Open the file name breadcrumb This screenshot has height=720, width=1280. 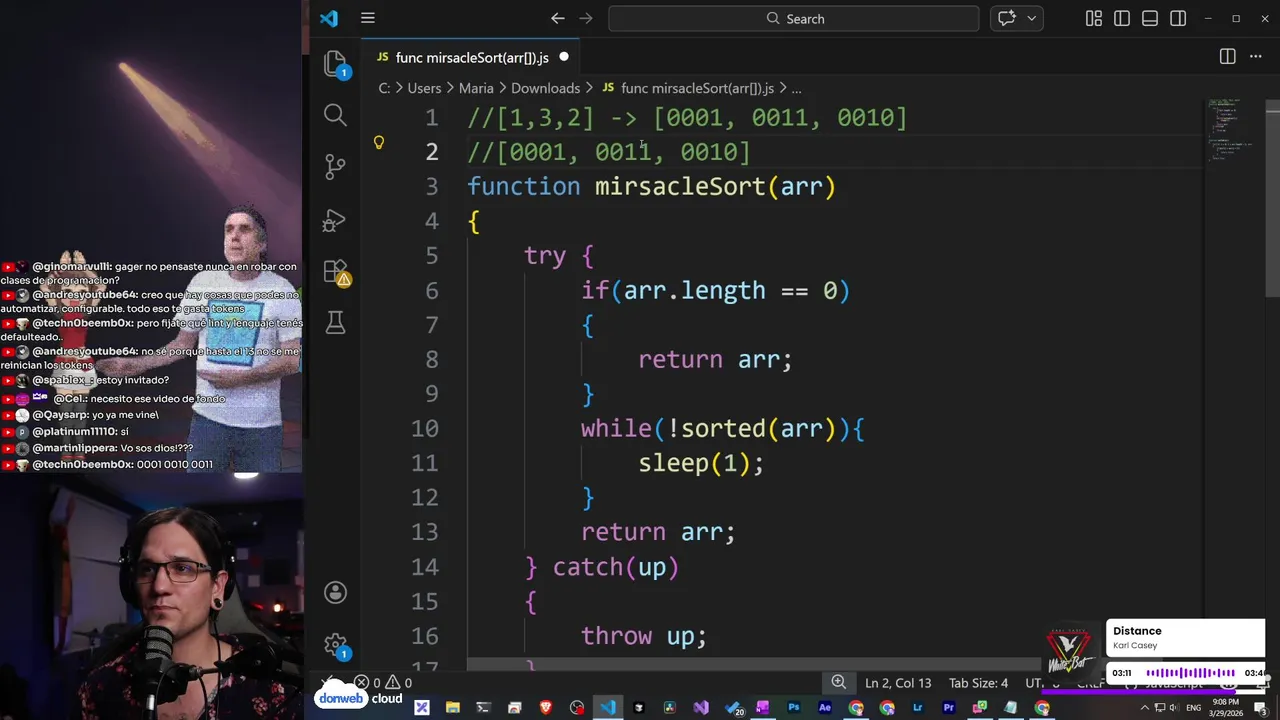tap(687, 88)
